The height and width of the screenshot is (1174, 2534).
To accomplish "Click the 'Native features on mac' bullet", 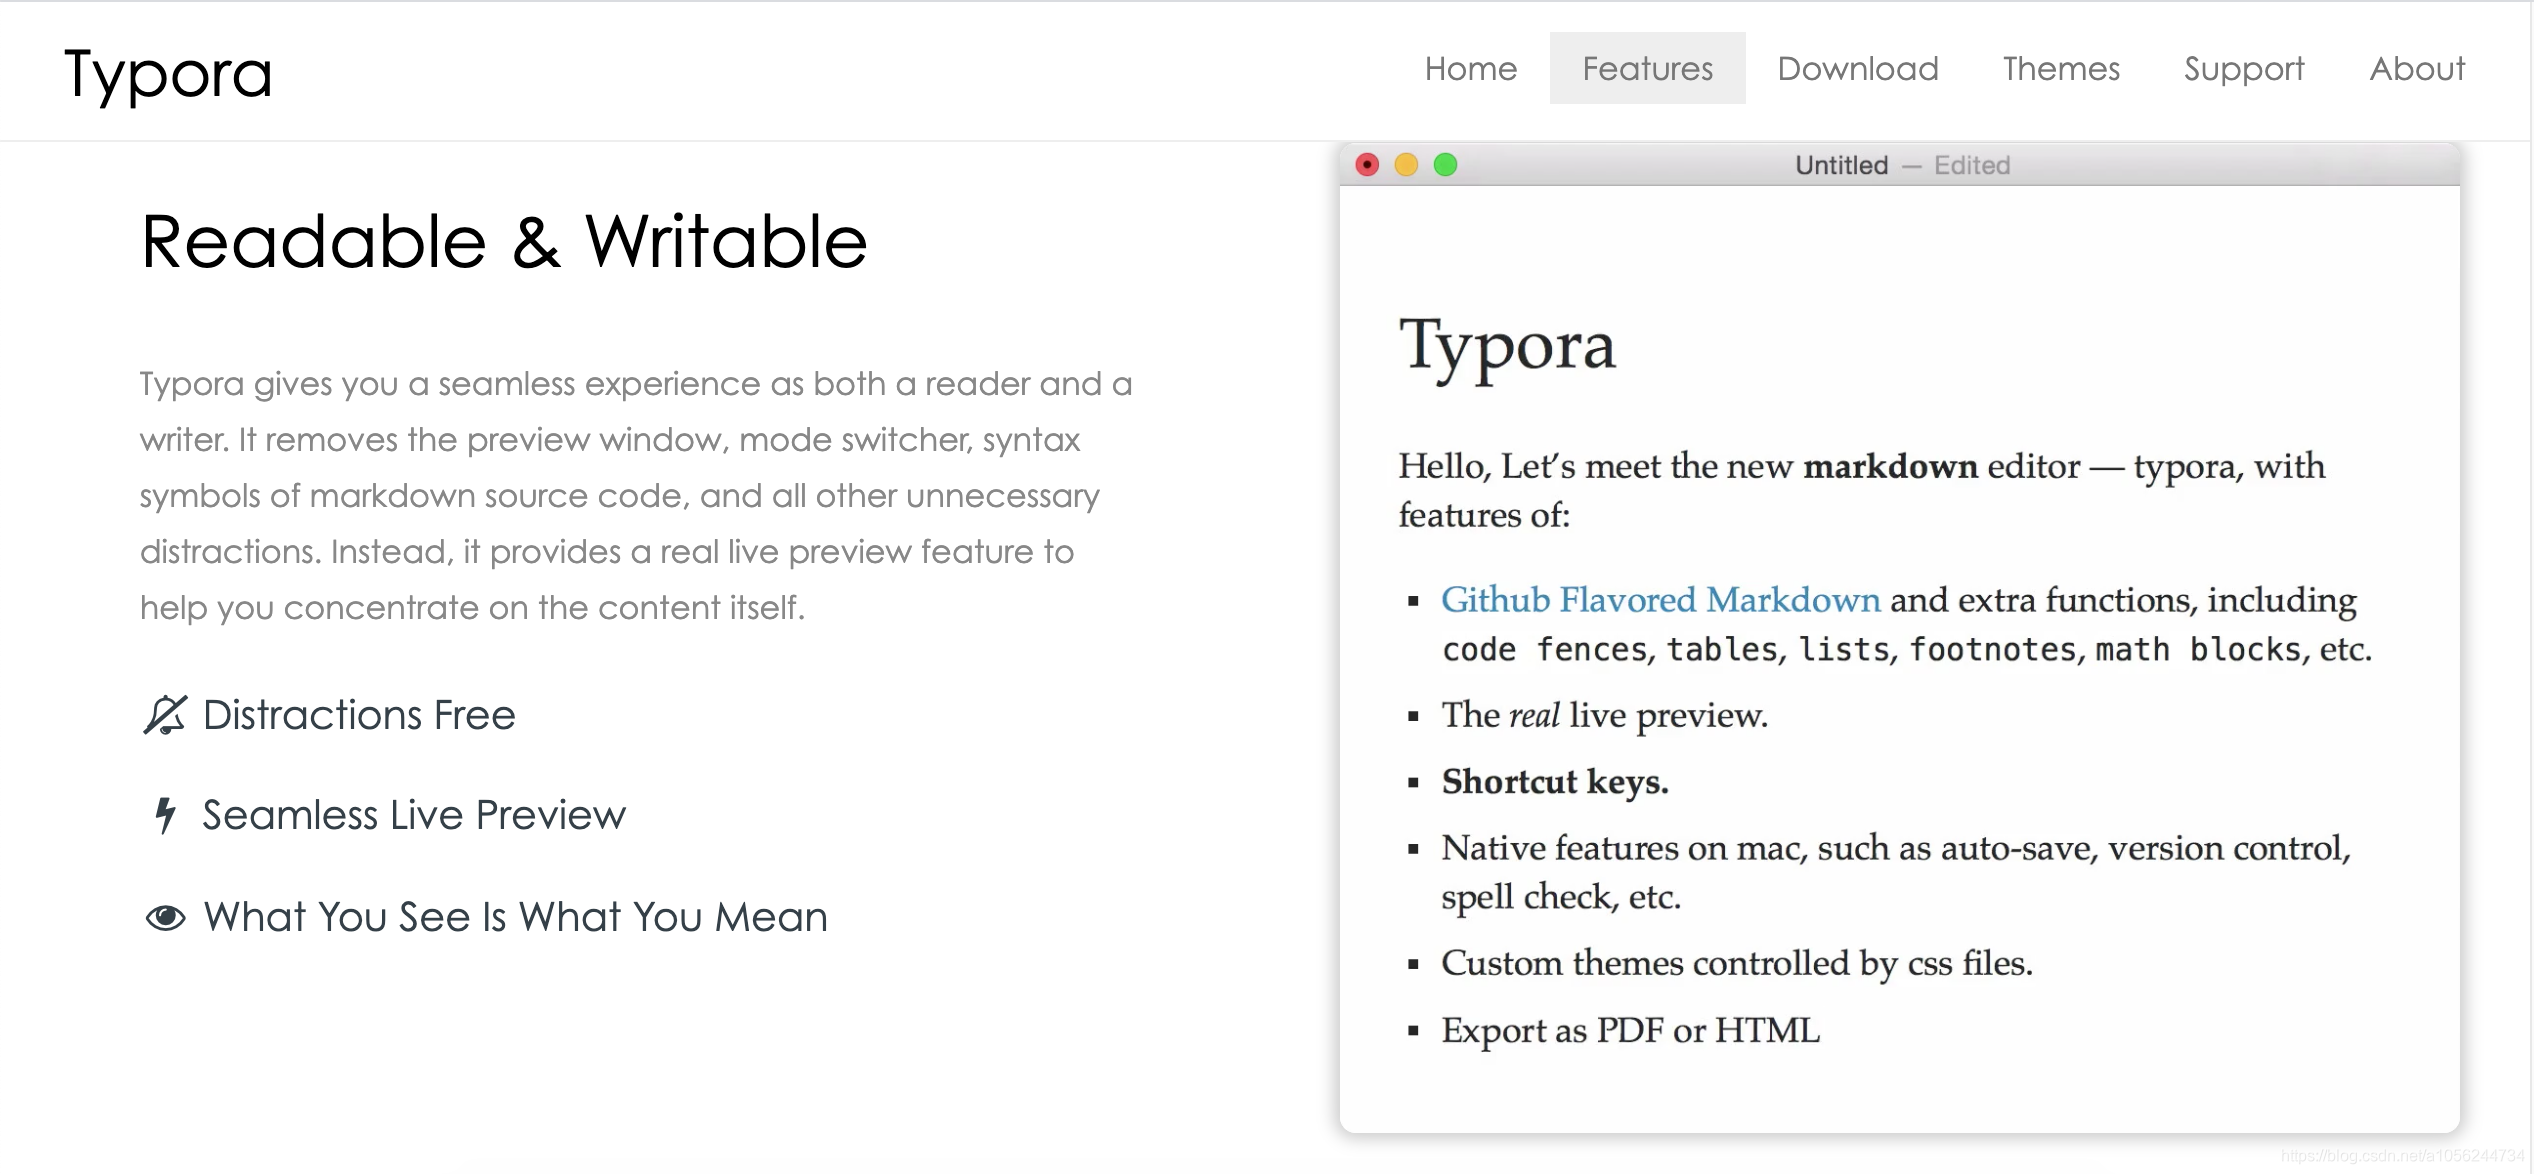I will (1896, 872).
